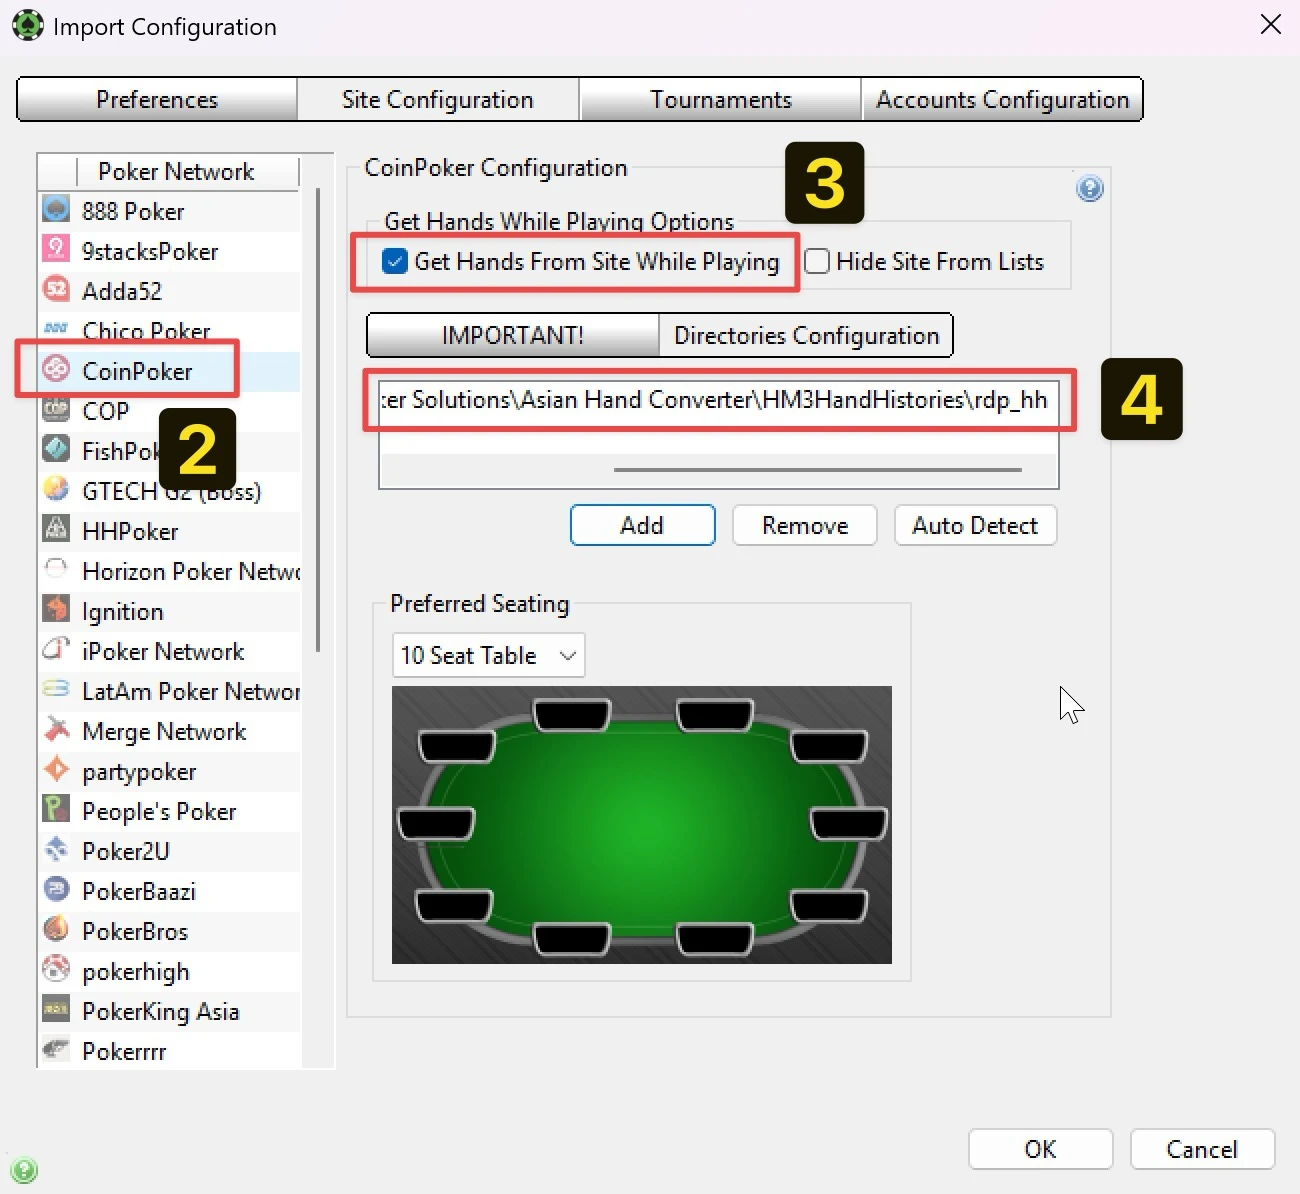Image resolution: width=1300 pixels, height=1194 pixels.
Task: Click the Adda52 site icon
Action: pos(56,290)
